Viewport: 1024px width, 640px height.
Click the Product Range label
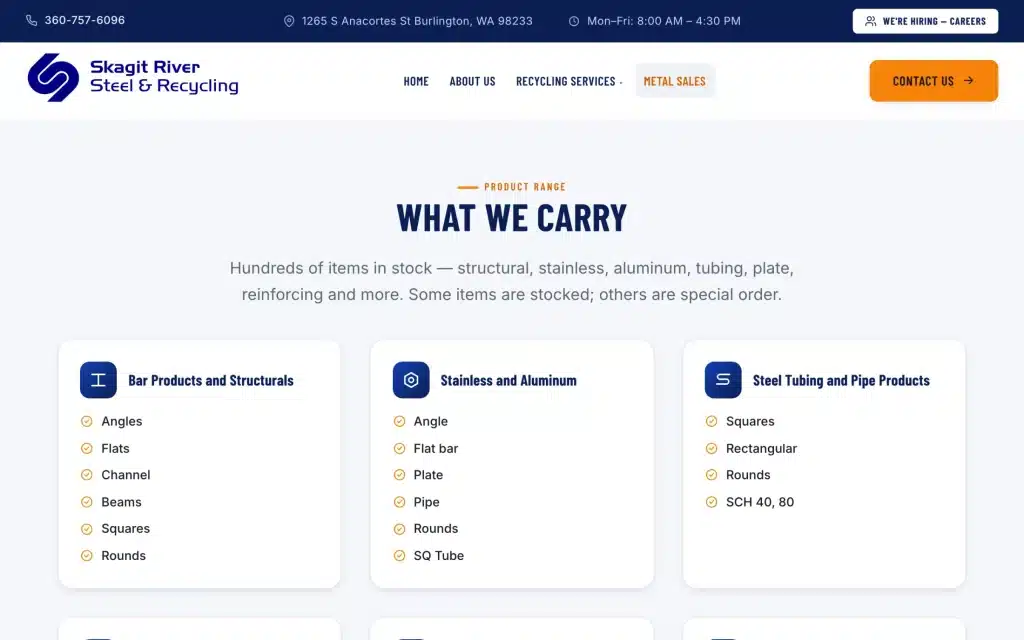(x=524, y=187)
